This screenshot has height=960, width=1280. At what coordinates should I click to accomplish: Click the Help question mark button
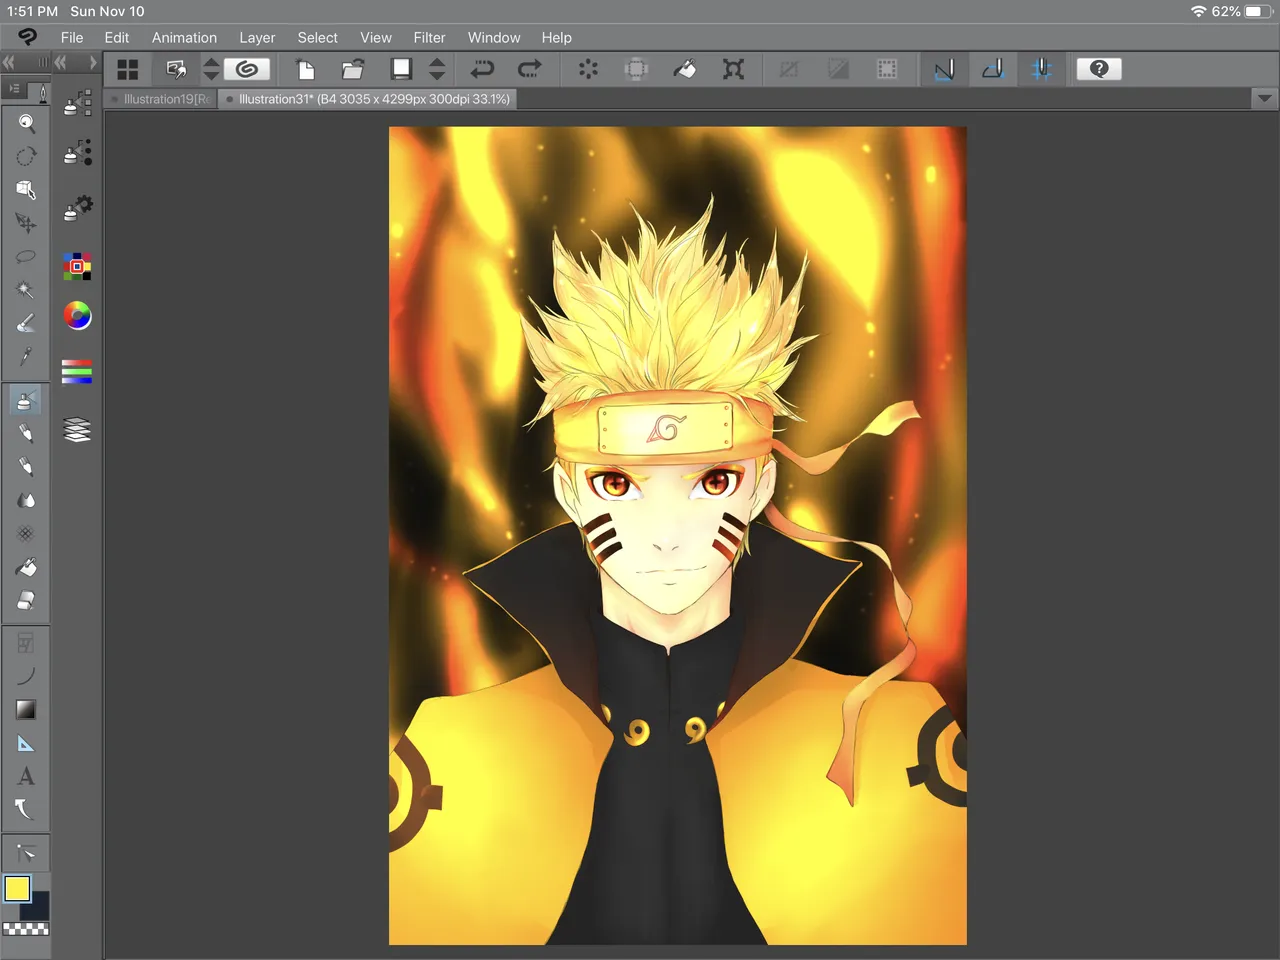tap(1098, 69)
